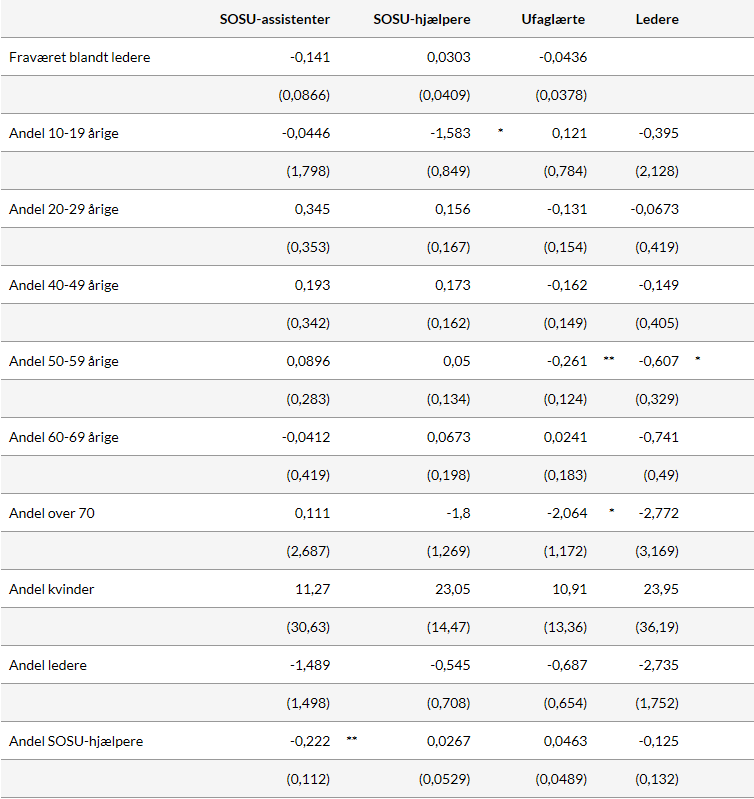Viewport: 754px width, 799px height.
Task: Select the 'Andel 10-19 årige' row label
Action: tap(64, 133)
